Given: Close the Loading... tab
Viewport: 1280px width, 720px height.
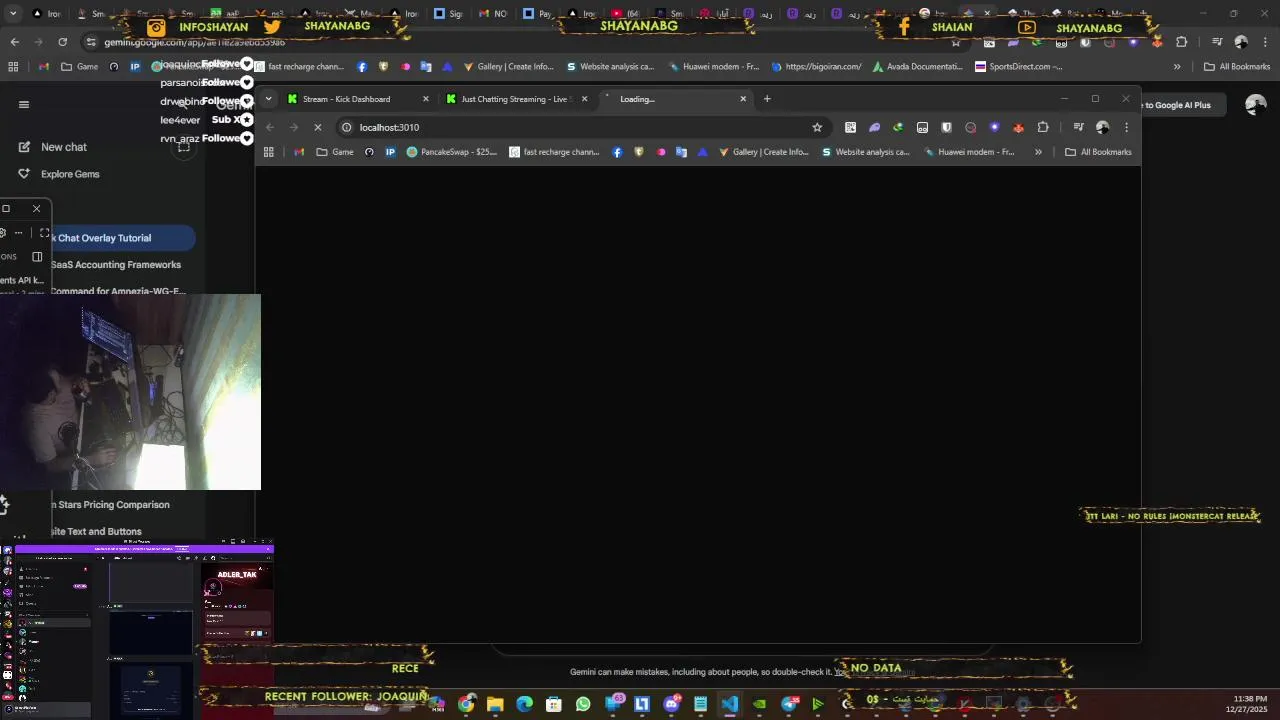Looking at the screenshot, I should point(743,99).
